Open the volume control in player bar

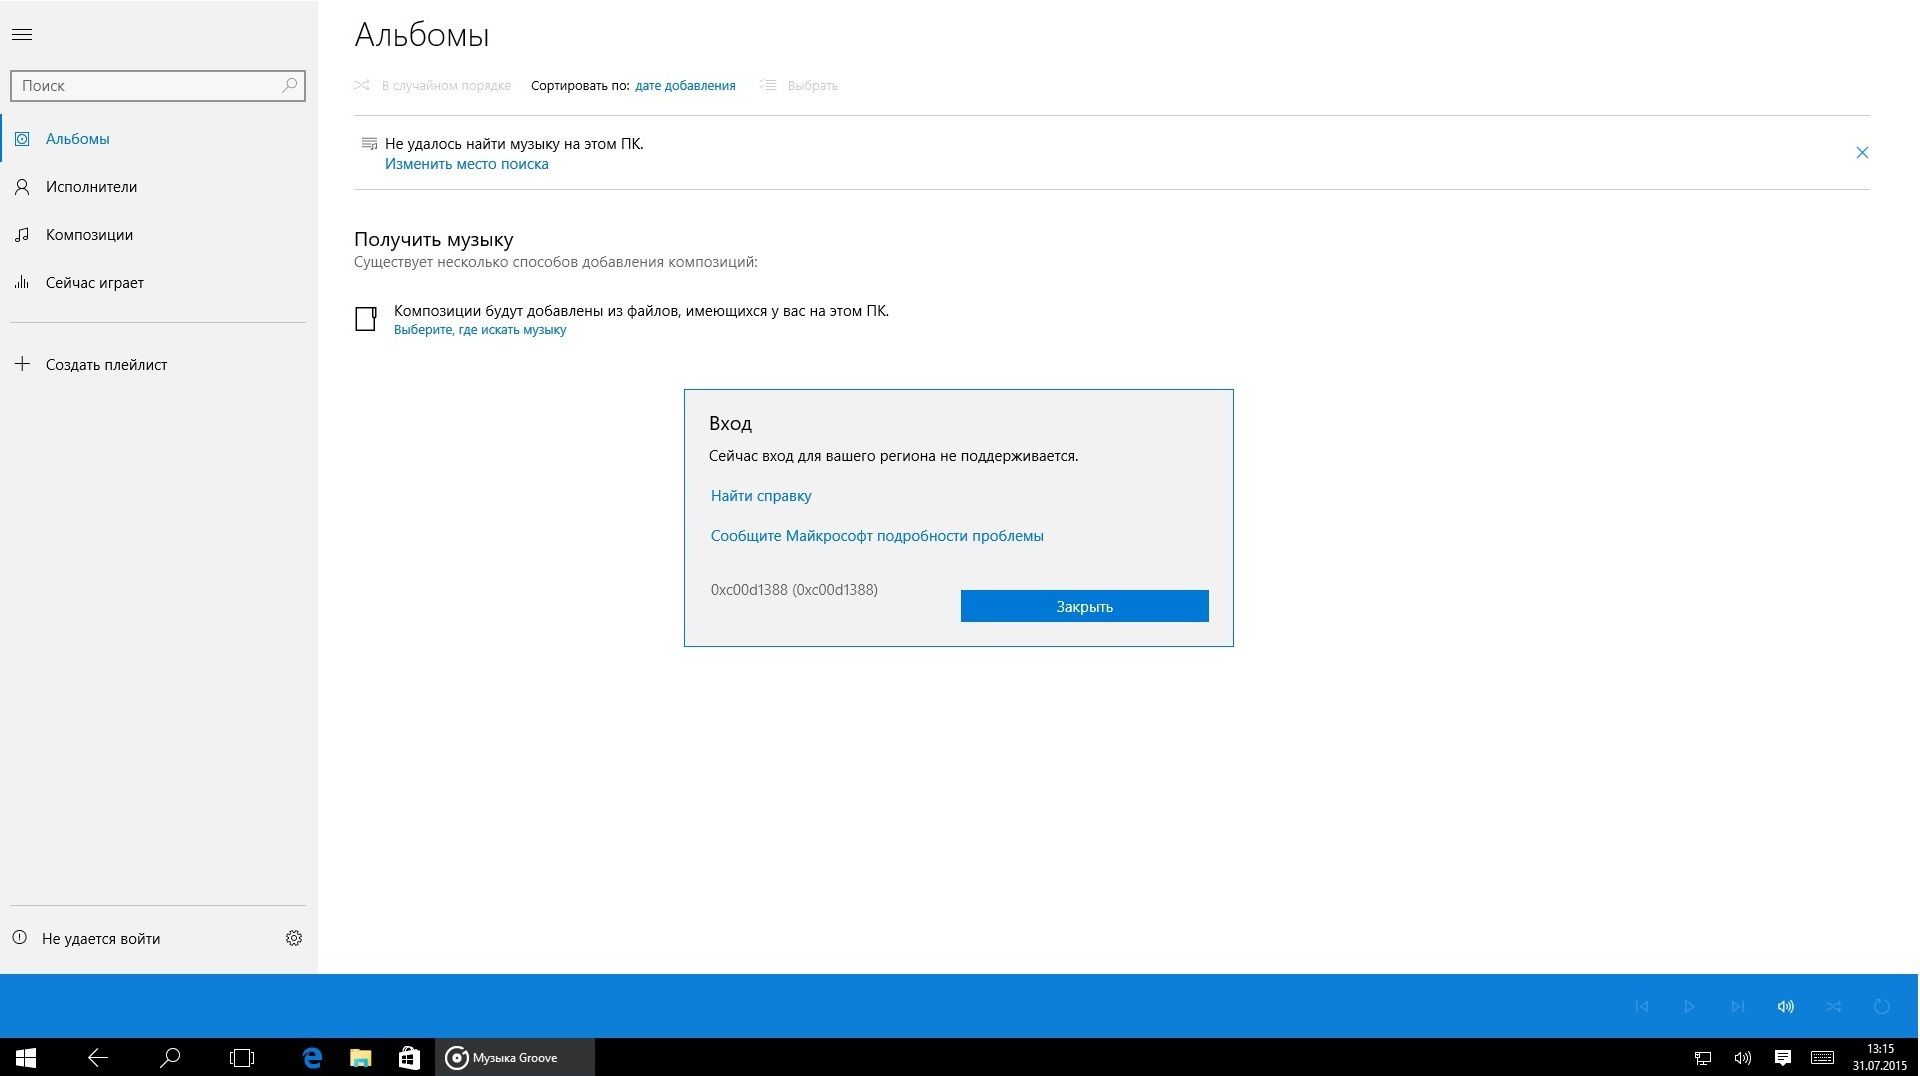(1786, 1007)
